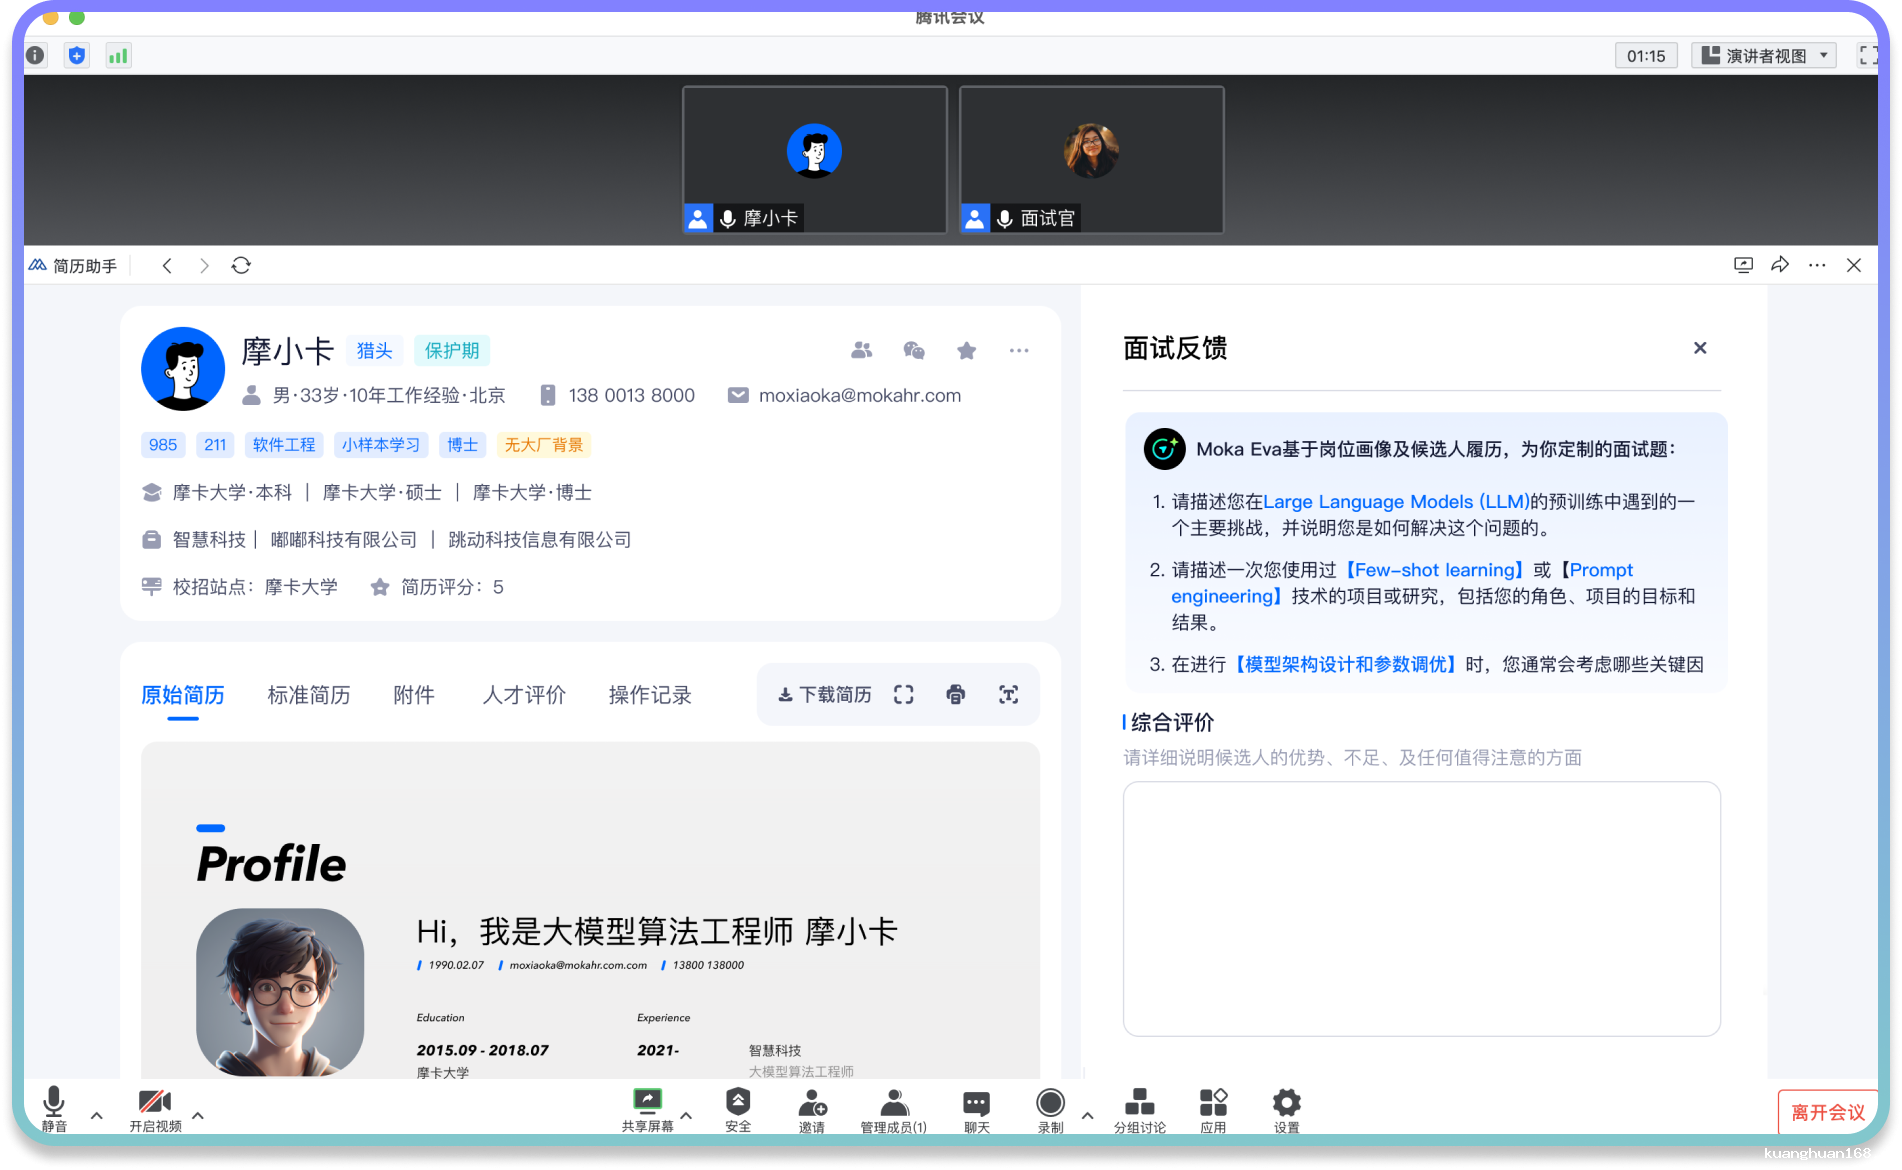Toggle fullscreen mode icon at top right
1902x1170 pixels.
pos(1867,56)
